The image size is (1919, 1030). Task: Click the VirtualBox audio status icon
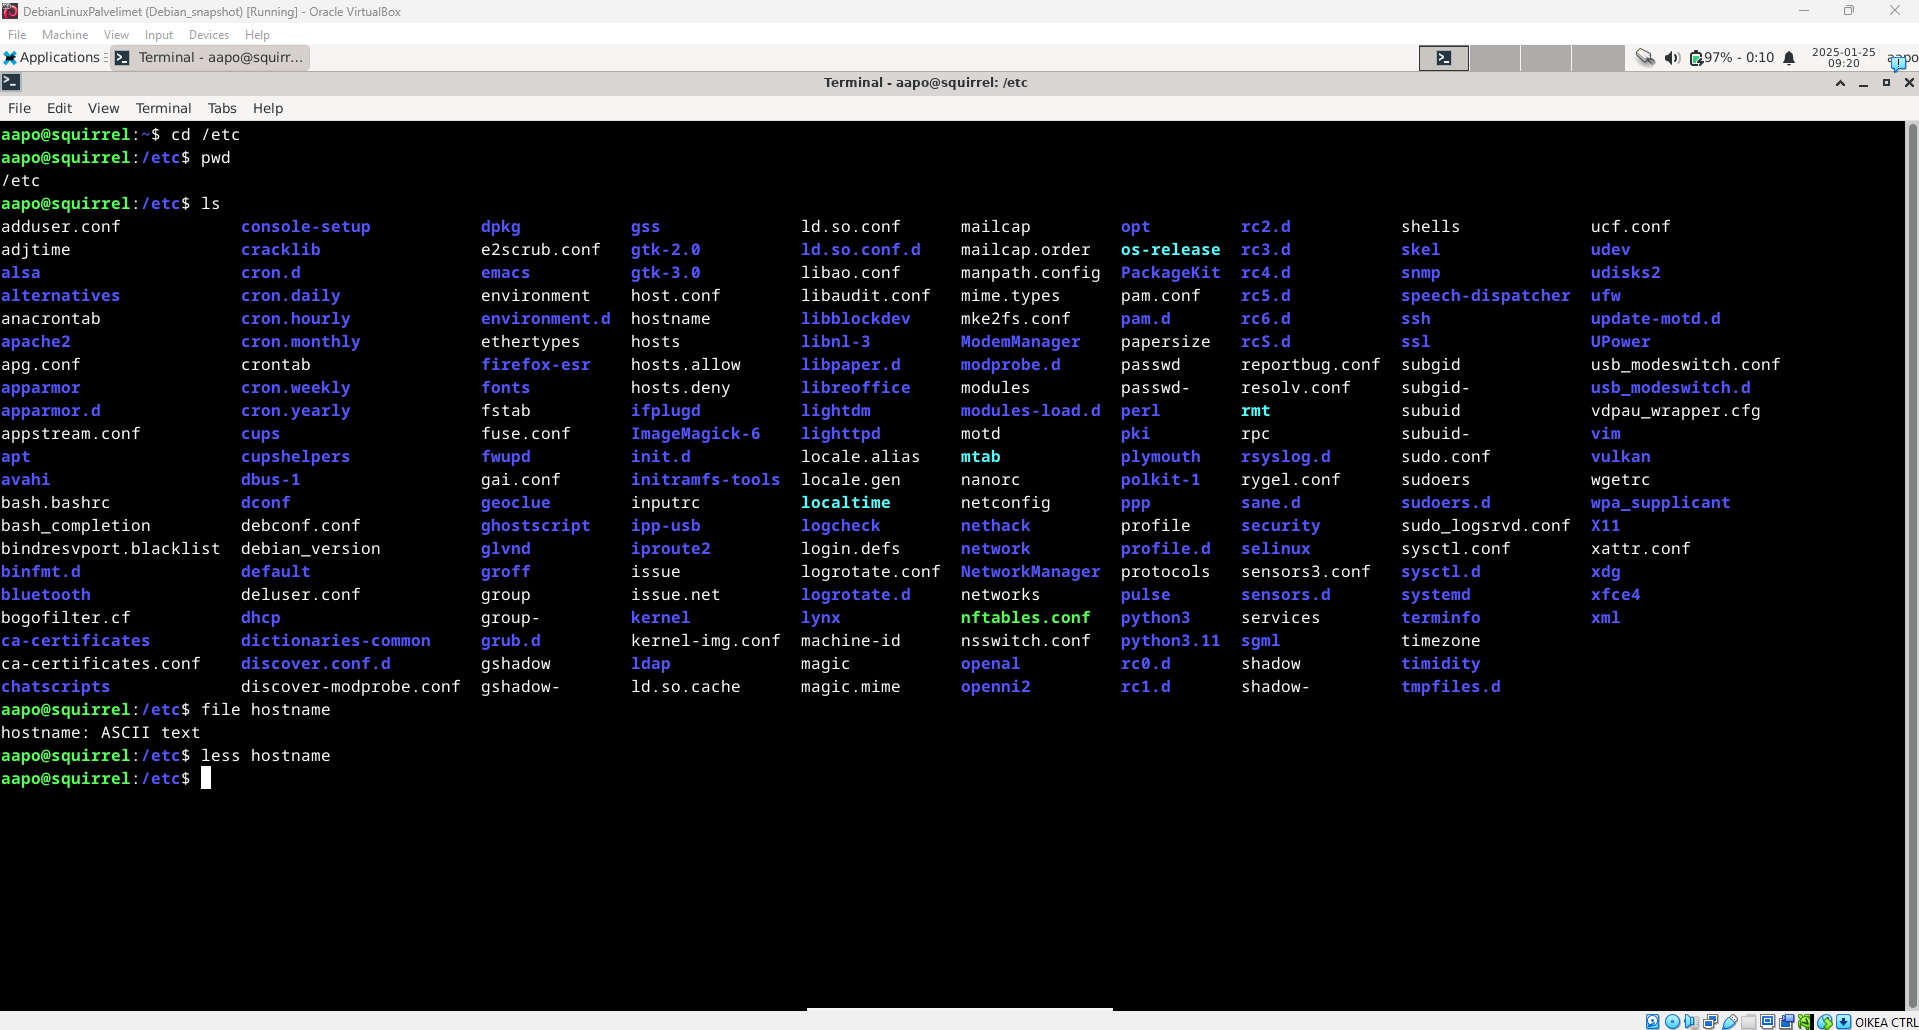pyautogui.click(x=1691, y=1022)
